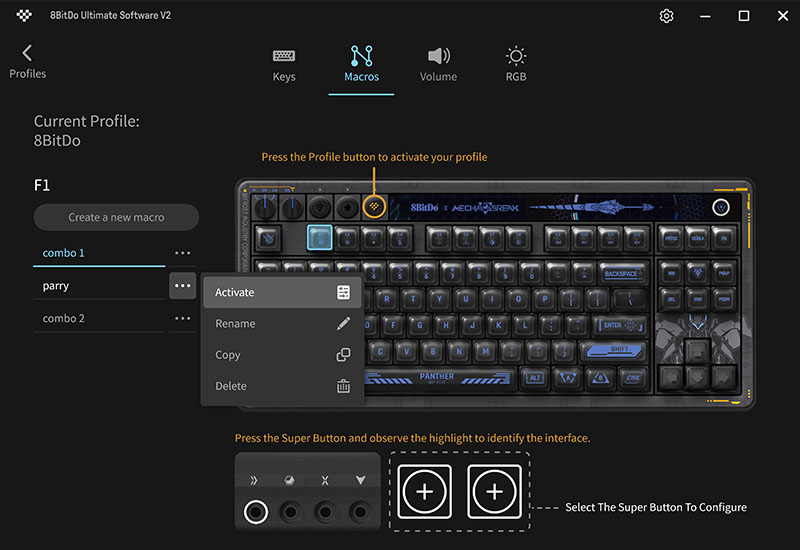Click the Delete trash icon in menu
This screenshot has width=800, height=550.
pos(343,386)
